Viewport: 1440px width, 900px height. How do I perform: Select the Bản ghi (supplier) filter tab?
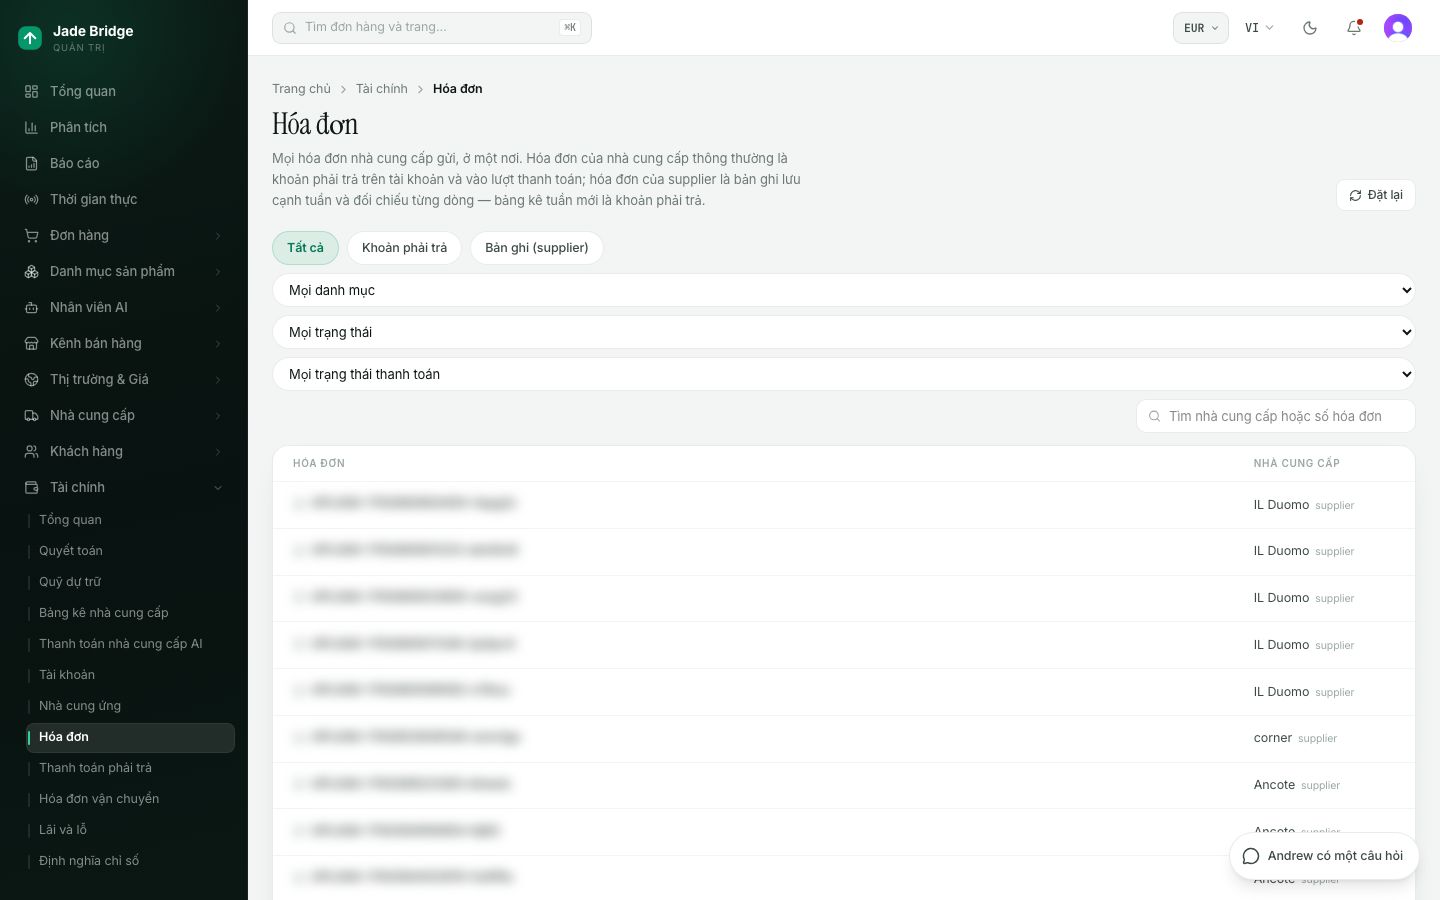[537, 248]
